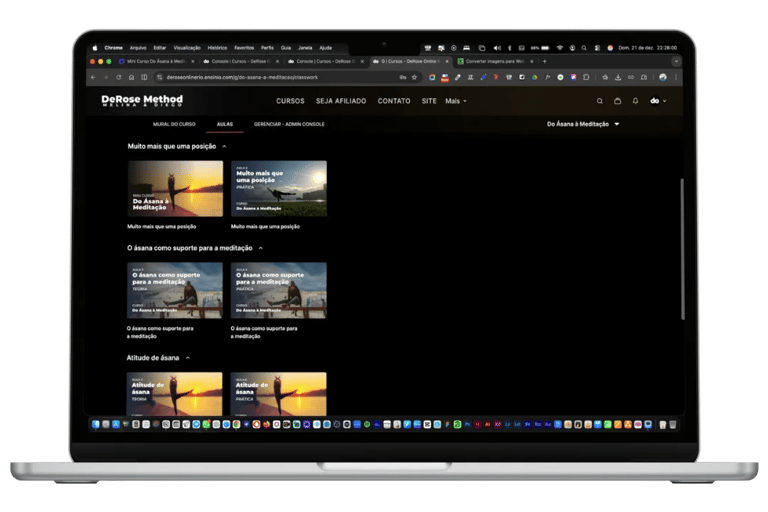The height and width of the screenshot is (512, 768).
Task: Open 'Atitude de ásana' Teoria thumbnail
Action: tap(174, 394)
